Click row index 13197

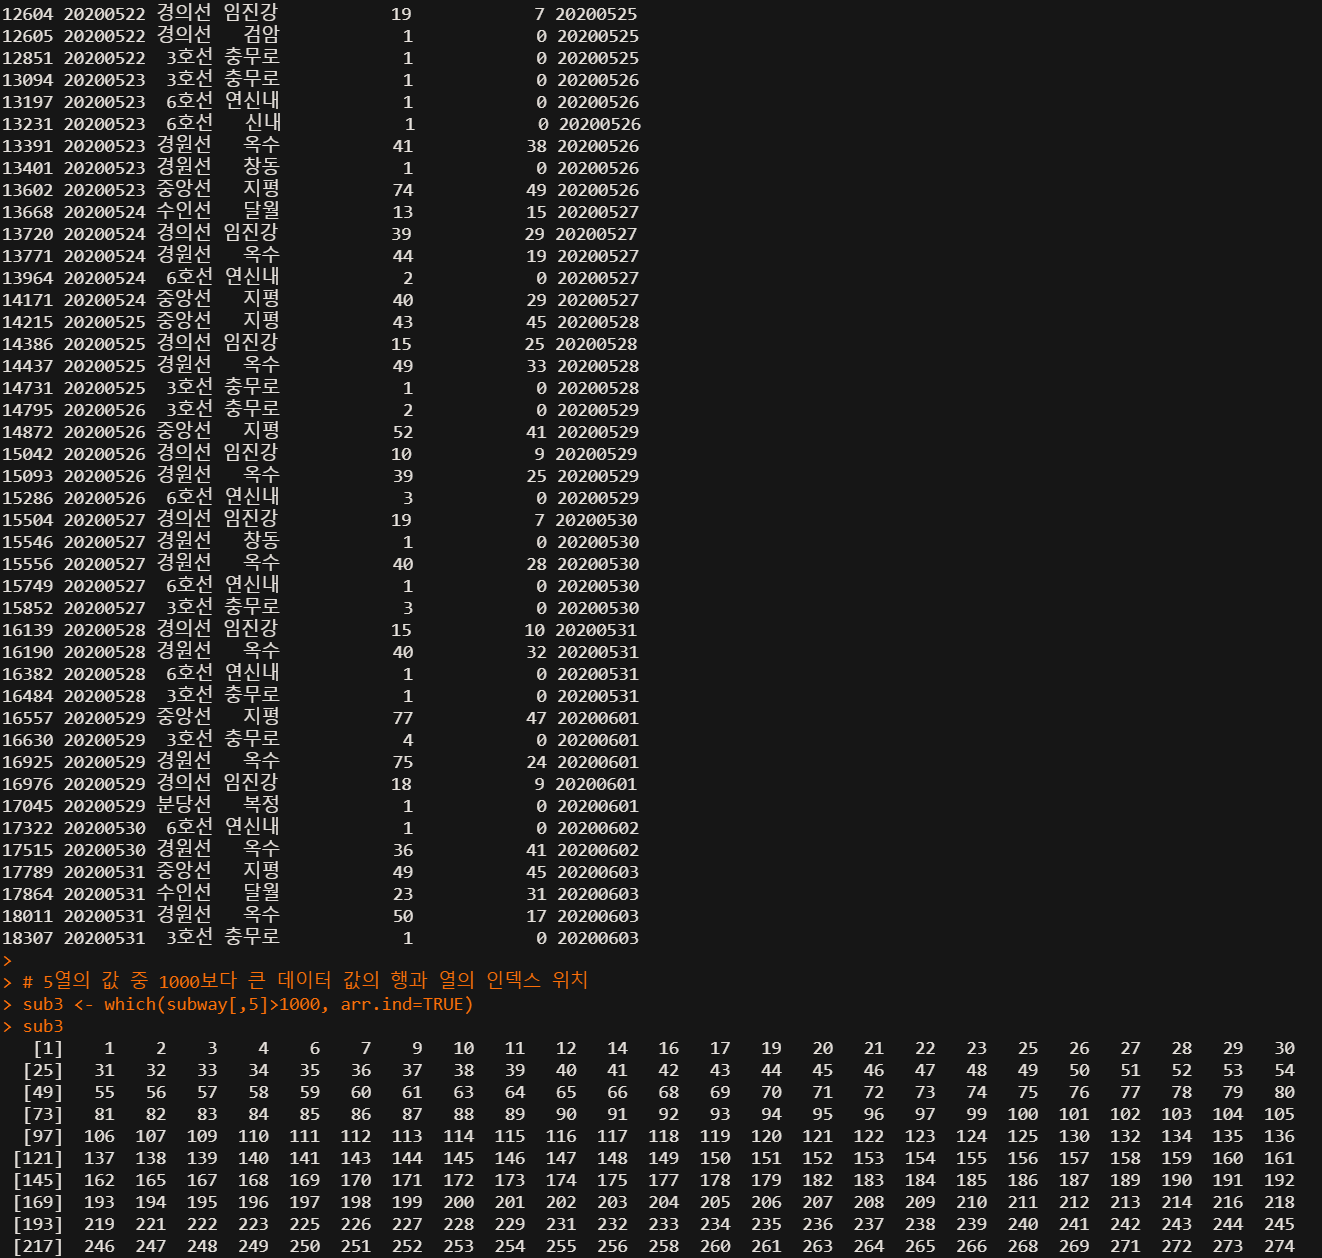(27, 102)
